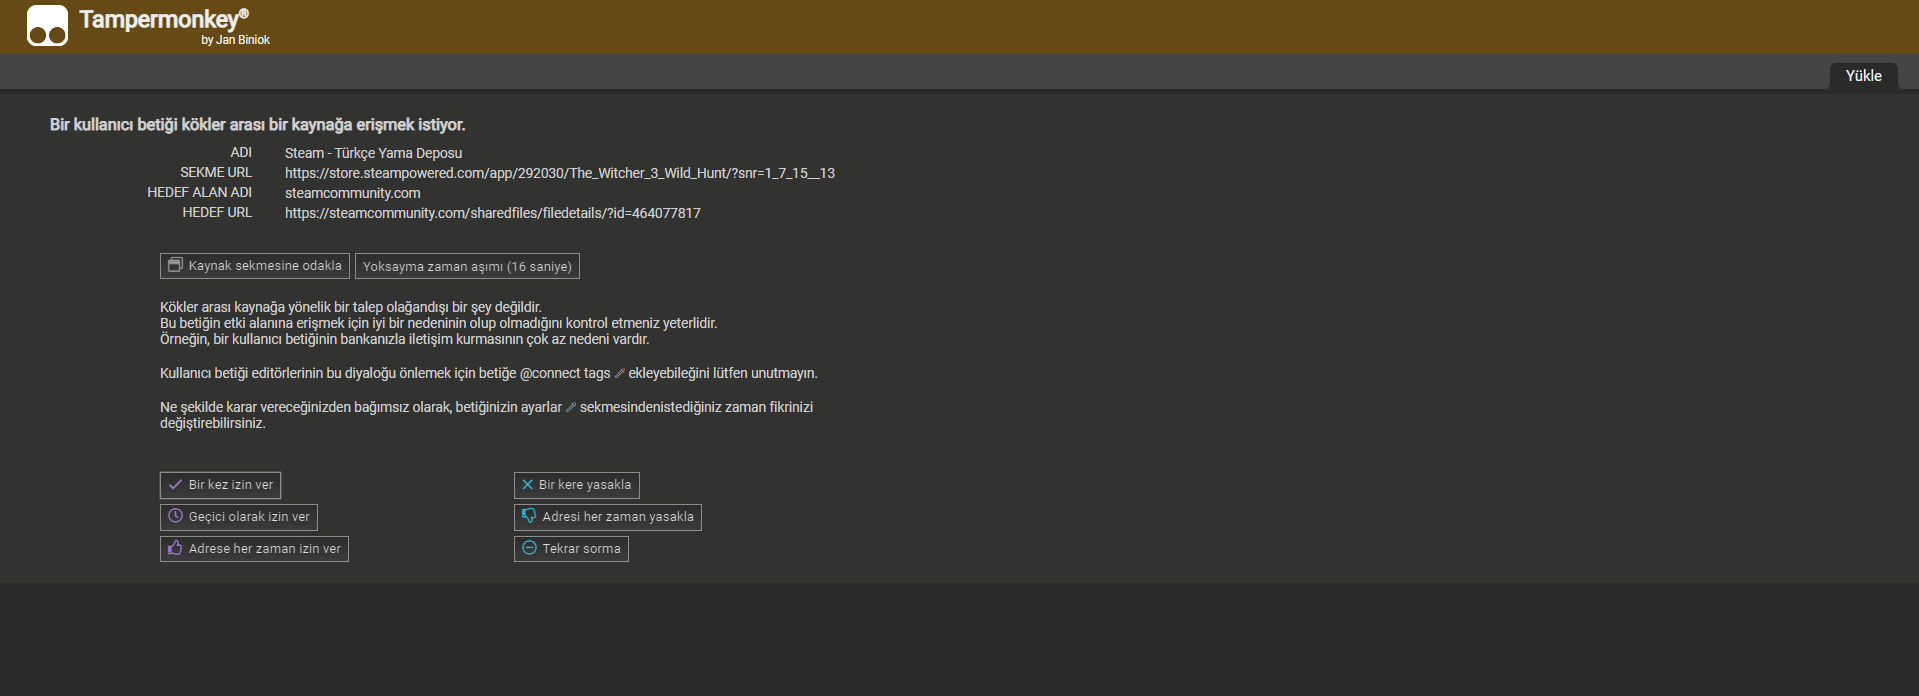Select 'Adrese her zaman izin ver'
This screenshot has height=696, width=1919.
254,549
